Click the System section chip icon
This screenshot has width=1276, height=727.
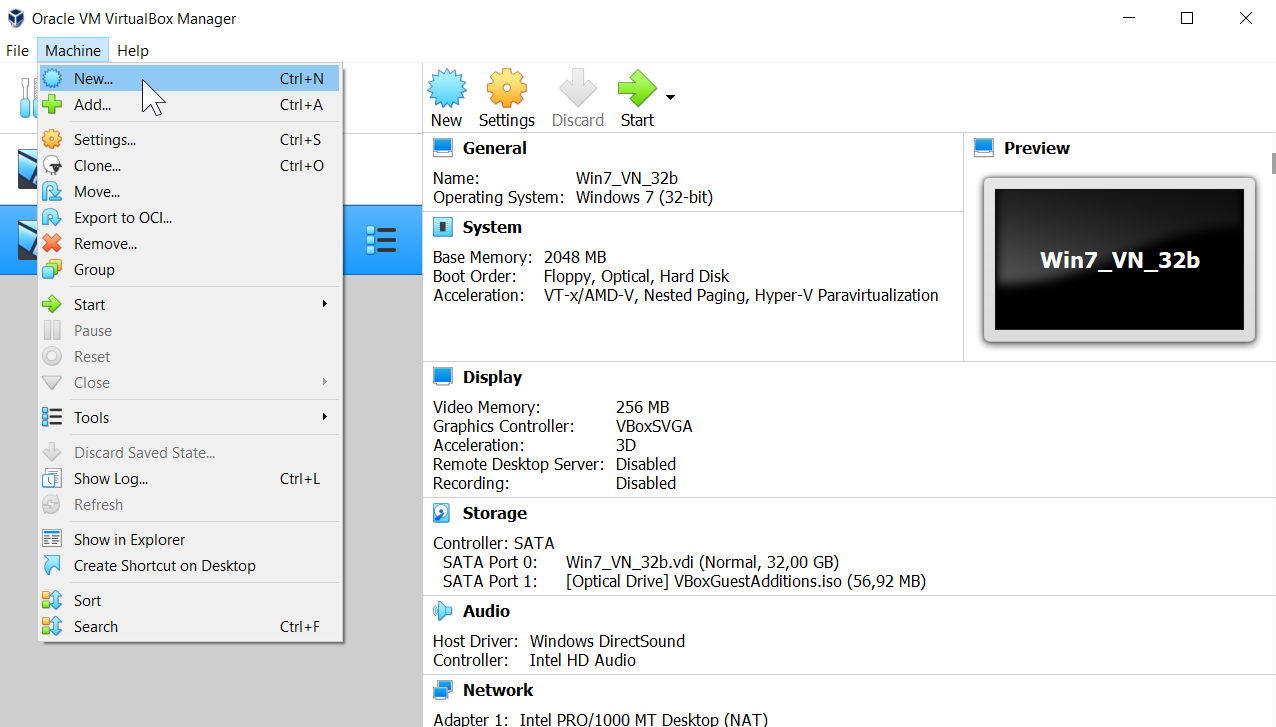(442, 227)
